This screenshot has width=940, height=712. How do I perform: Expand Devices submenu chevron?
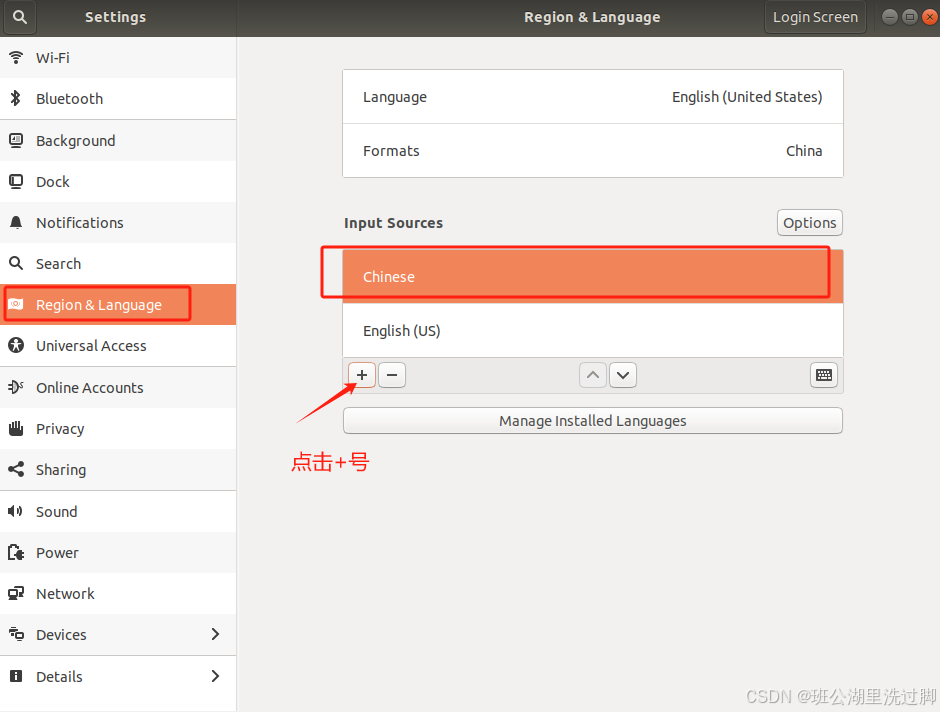216,634
